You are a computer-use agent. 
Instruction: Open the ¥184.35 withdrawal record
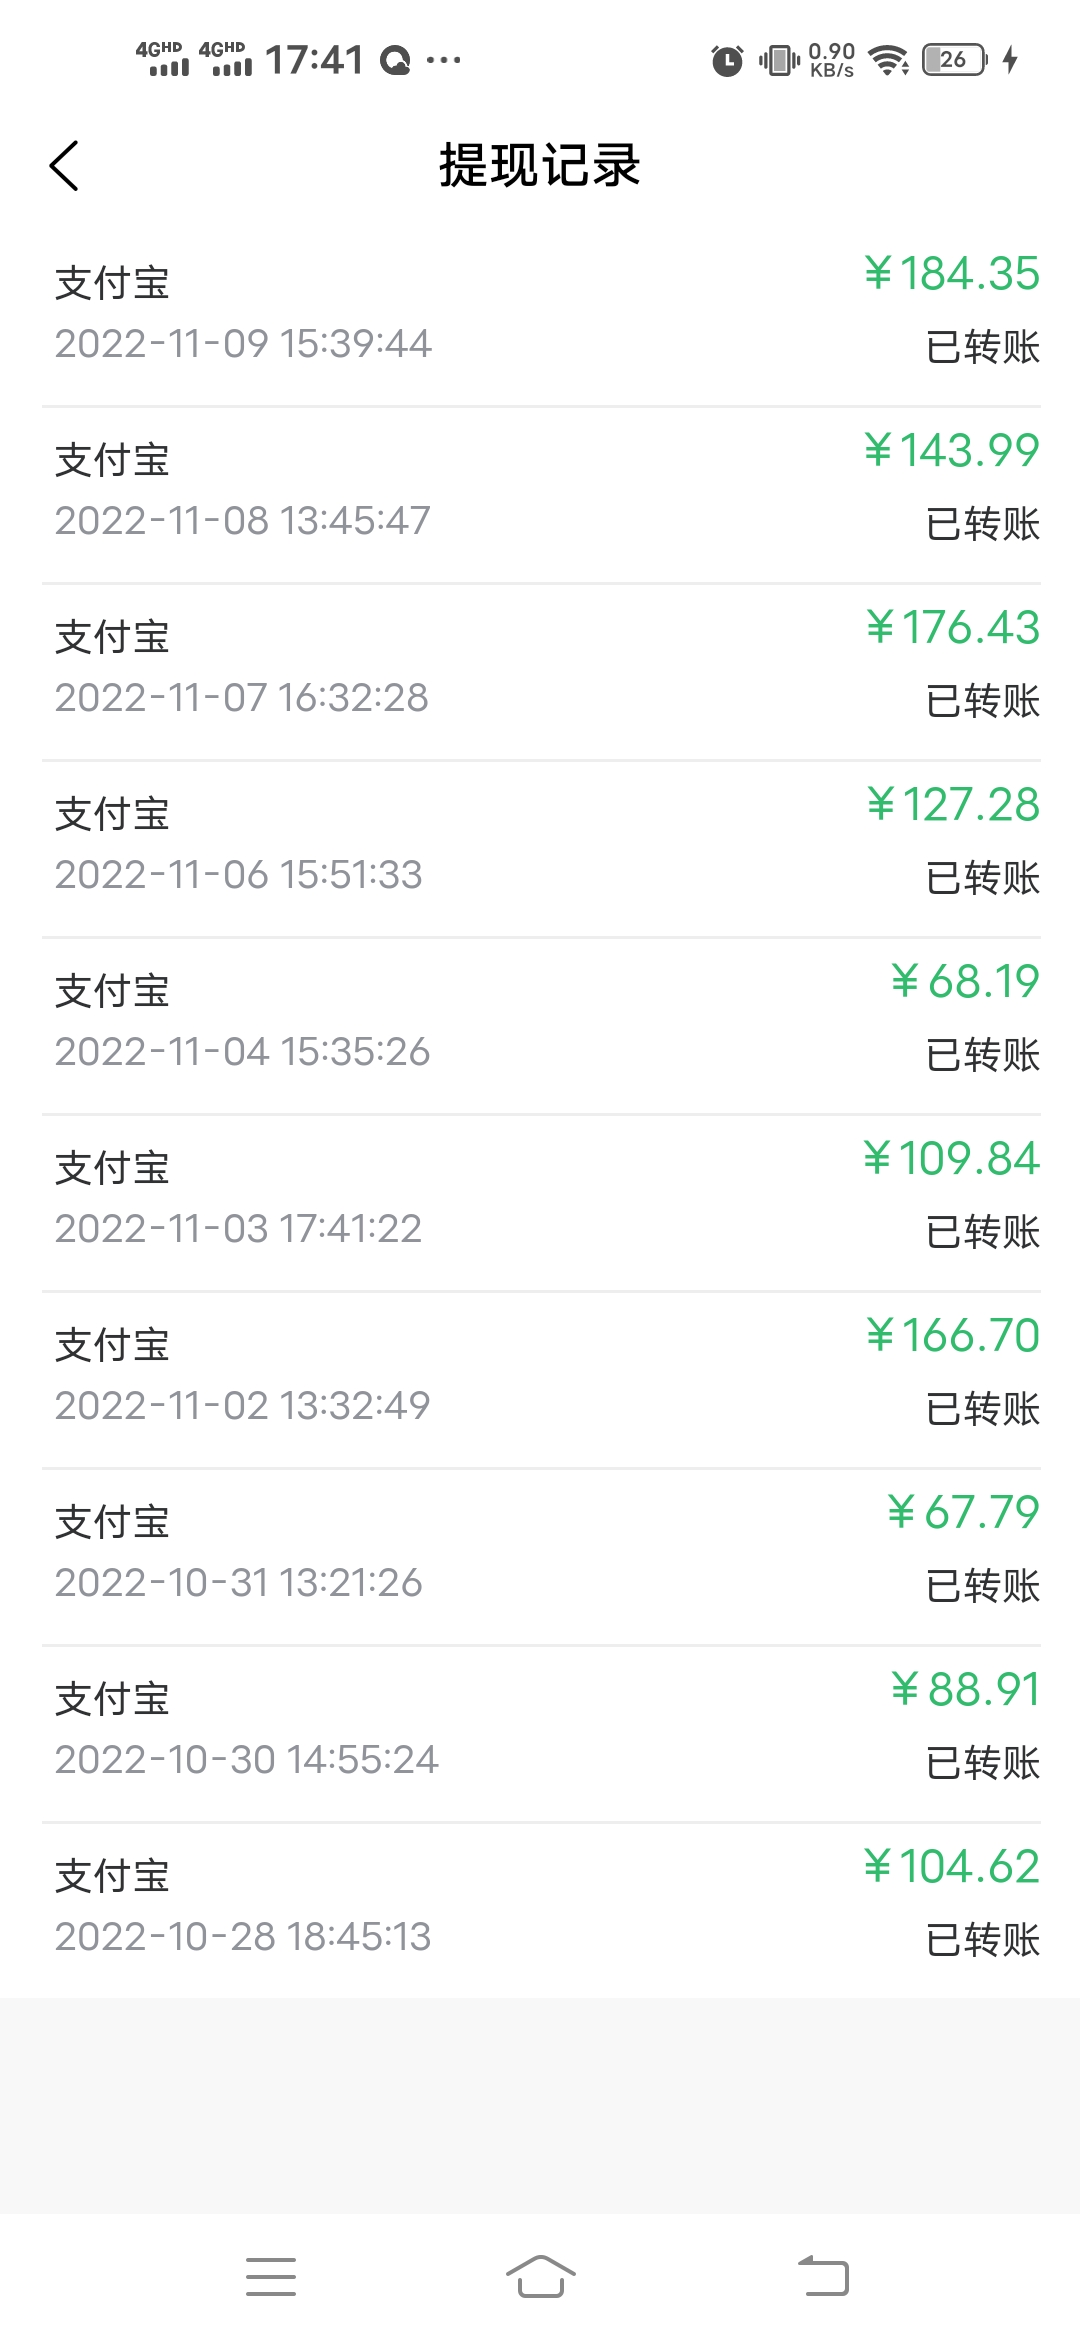point(540,318)
